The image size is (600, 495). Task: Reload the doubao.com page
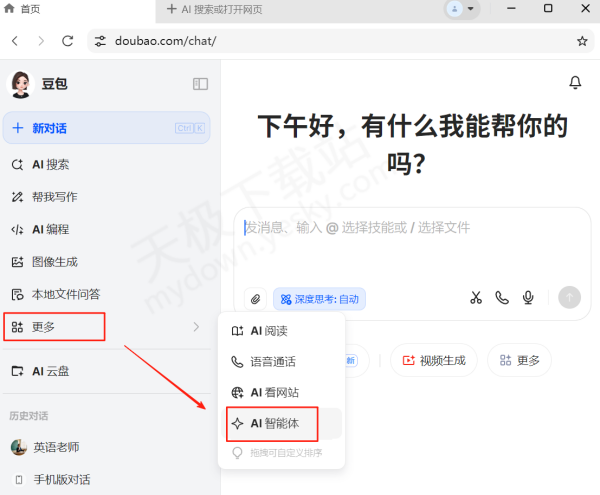coord(68,41)
